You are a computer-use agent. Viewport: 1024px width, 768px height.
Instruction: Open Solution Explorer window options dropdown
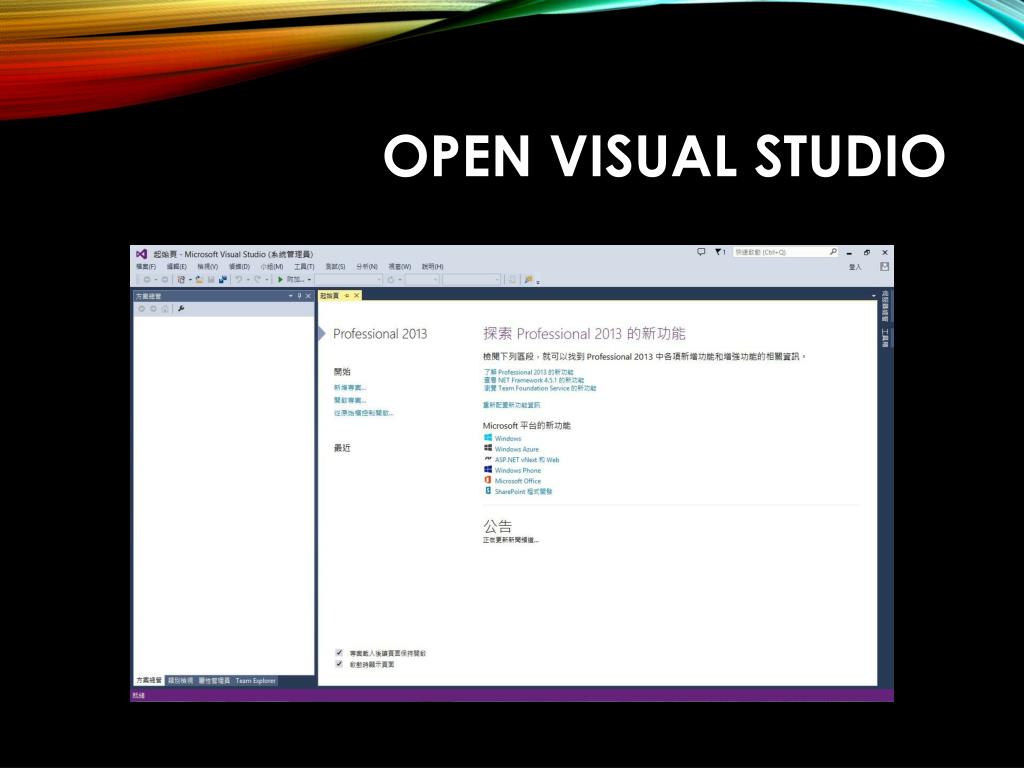click(291, 296)
